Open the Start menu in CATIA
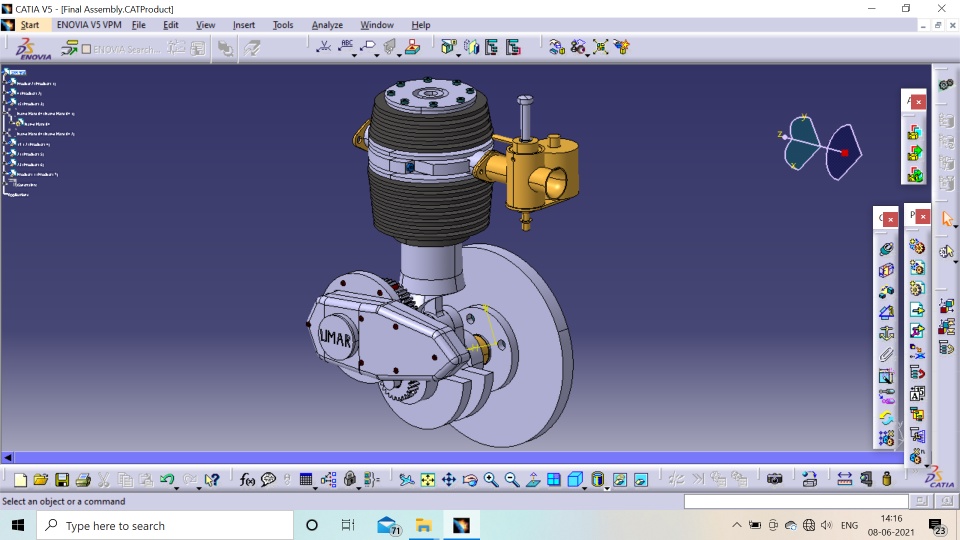The height and width of the screenshot is (540, 960). (29, 25)
